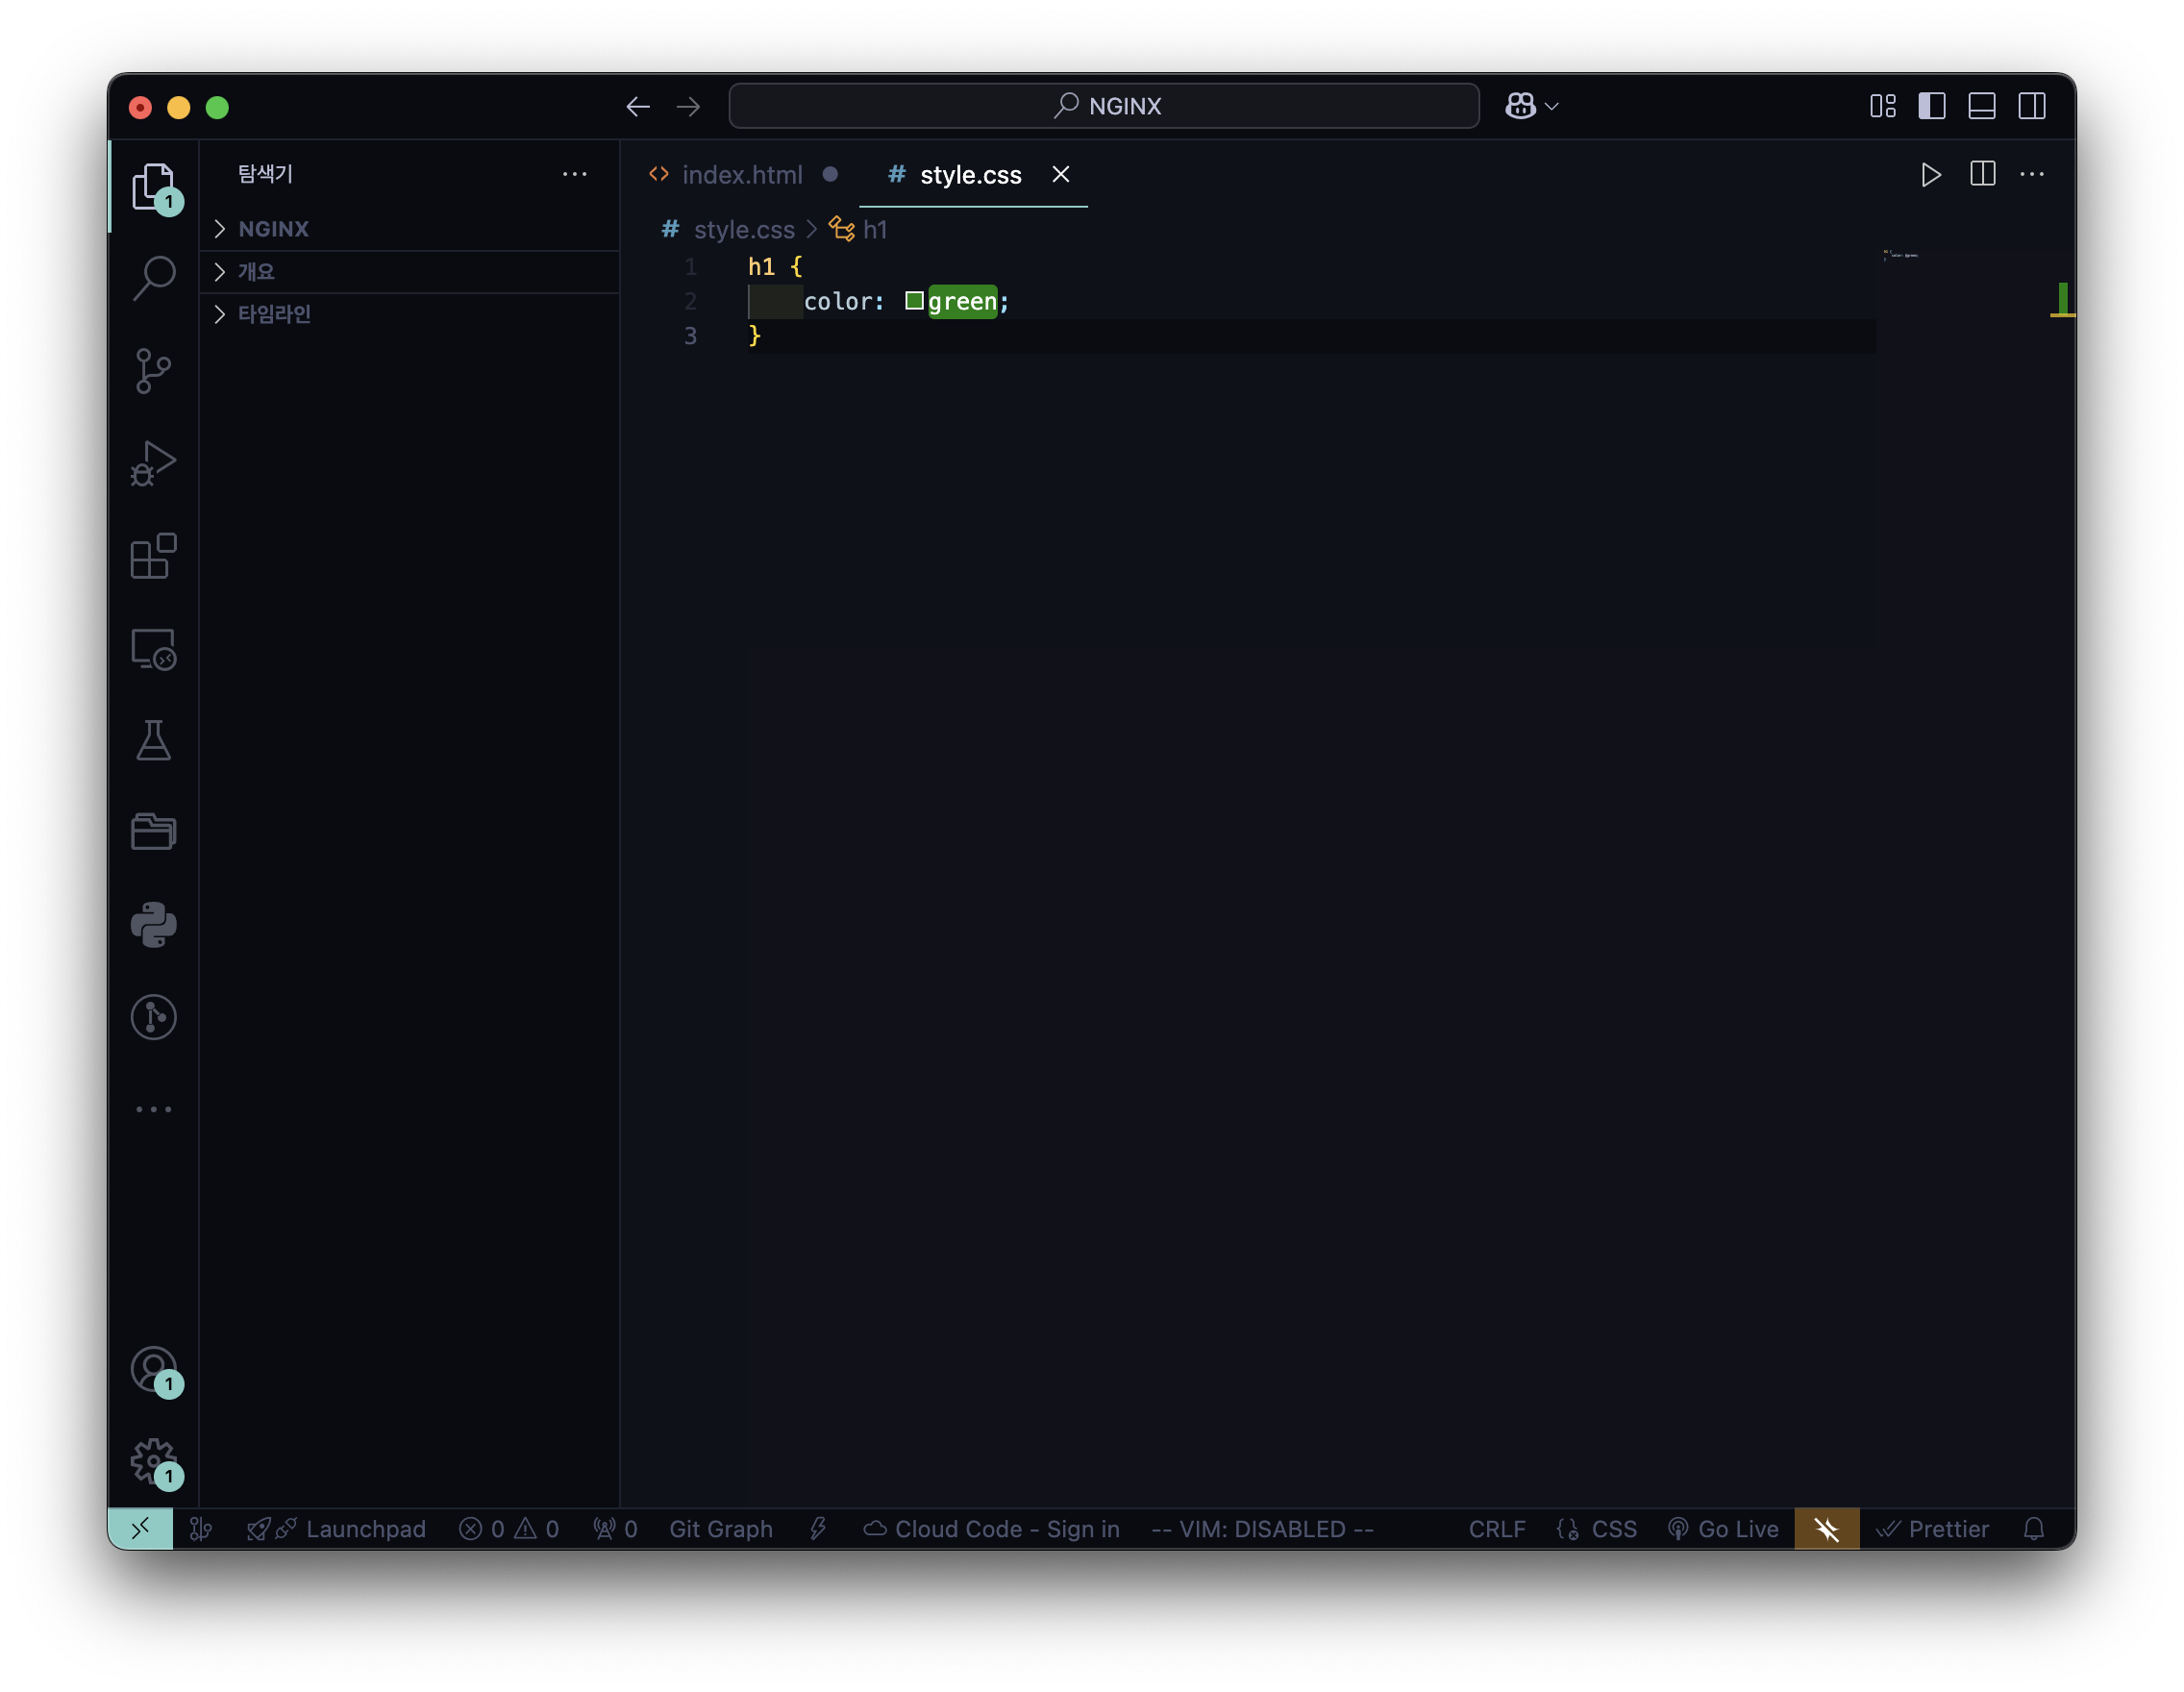Open the Source Control view
The width and height of the screenshot is (2184, 1692).
[x=153, y=371]
